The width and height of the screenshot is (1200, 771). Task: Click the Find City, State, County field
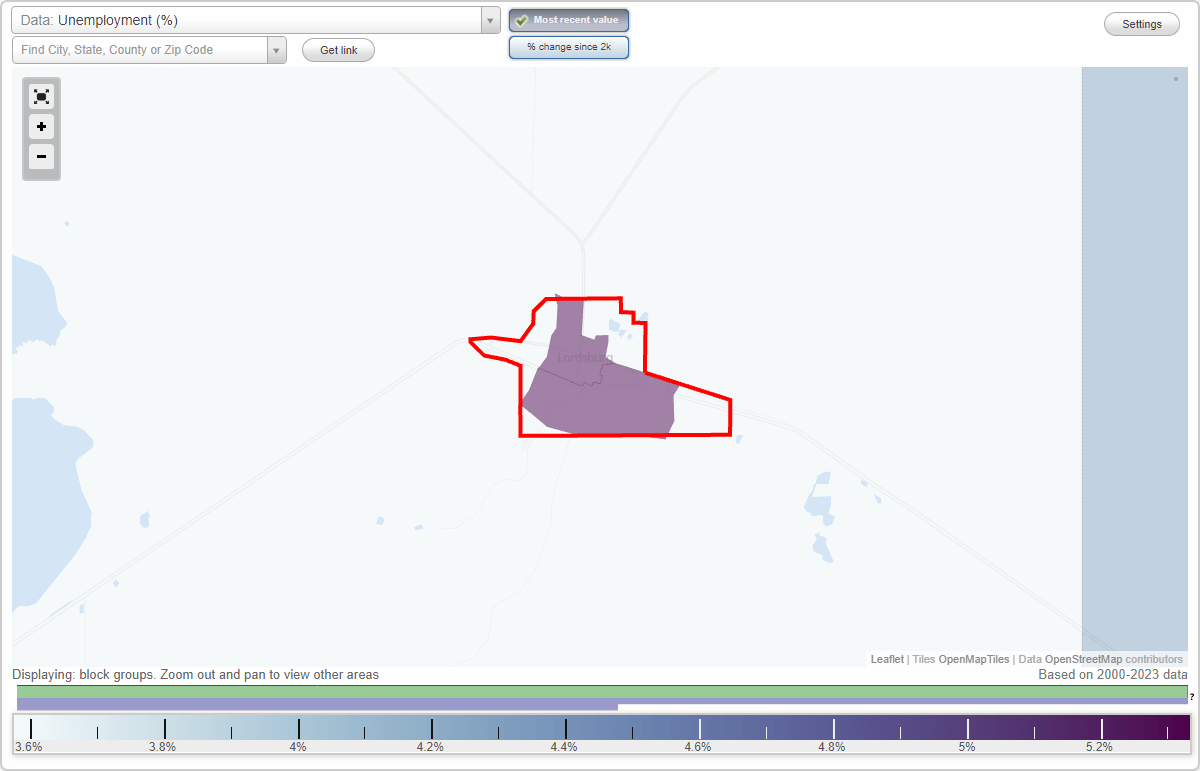coord(140,49)
